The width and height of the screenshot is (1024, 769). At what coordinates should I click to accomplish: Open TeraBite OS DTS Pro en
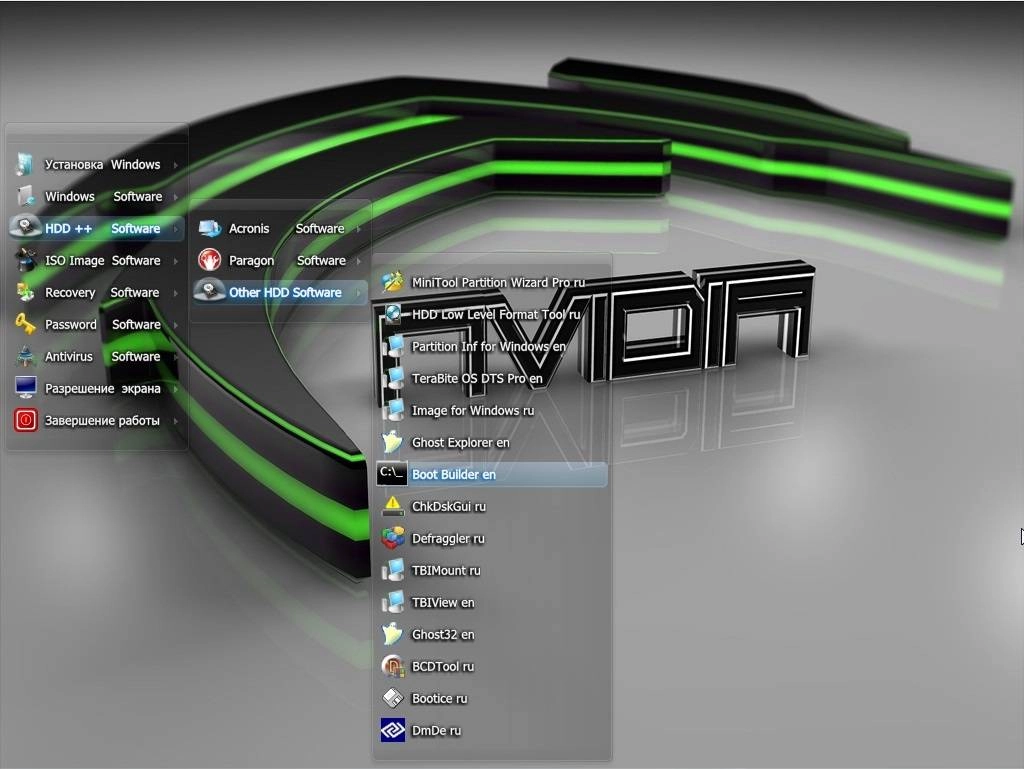492,378
